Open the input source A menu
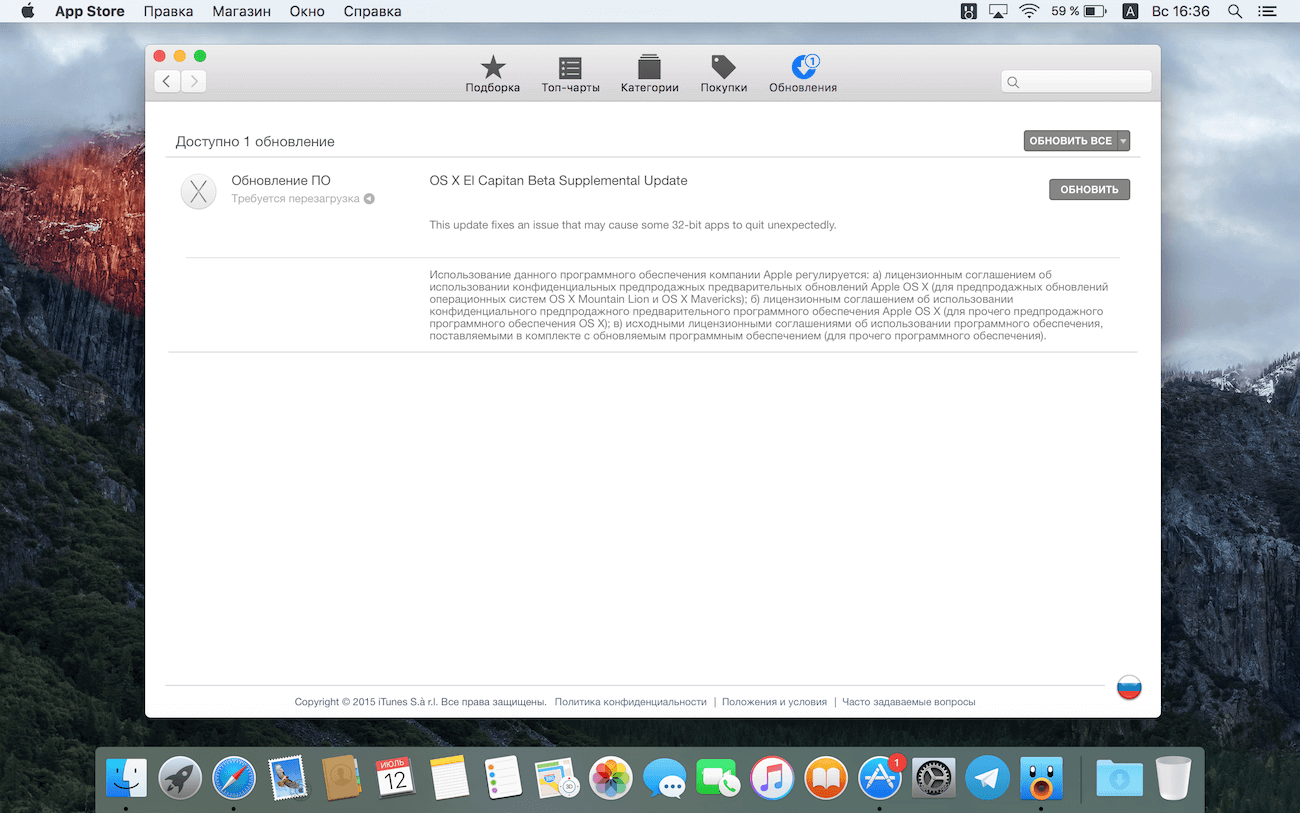Image resolution: width=1300 pixels, height=813 pixels. pyautogui.click(x=1130, y=11)
